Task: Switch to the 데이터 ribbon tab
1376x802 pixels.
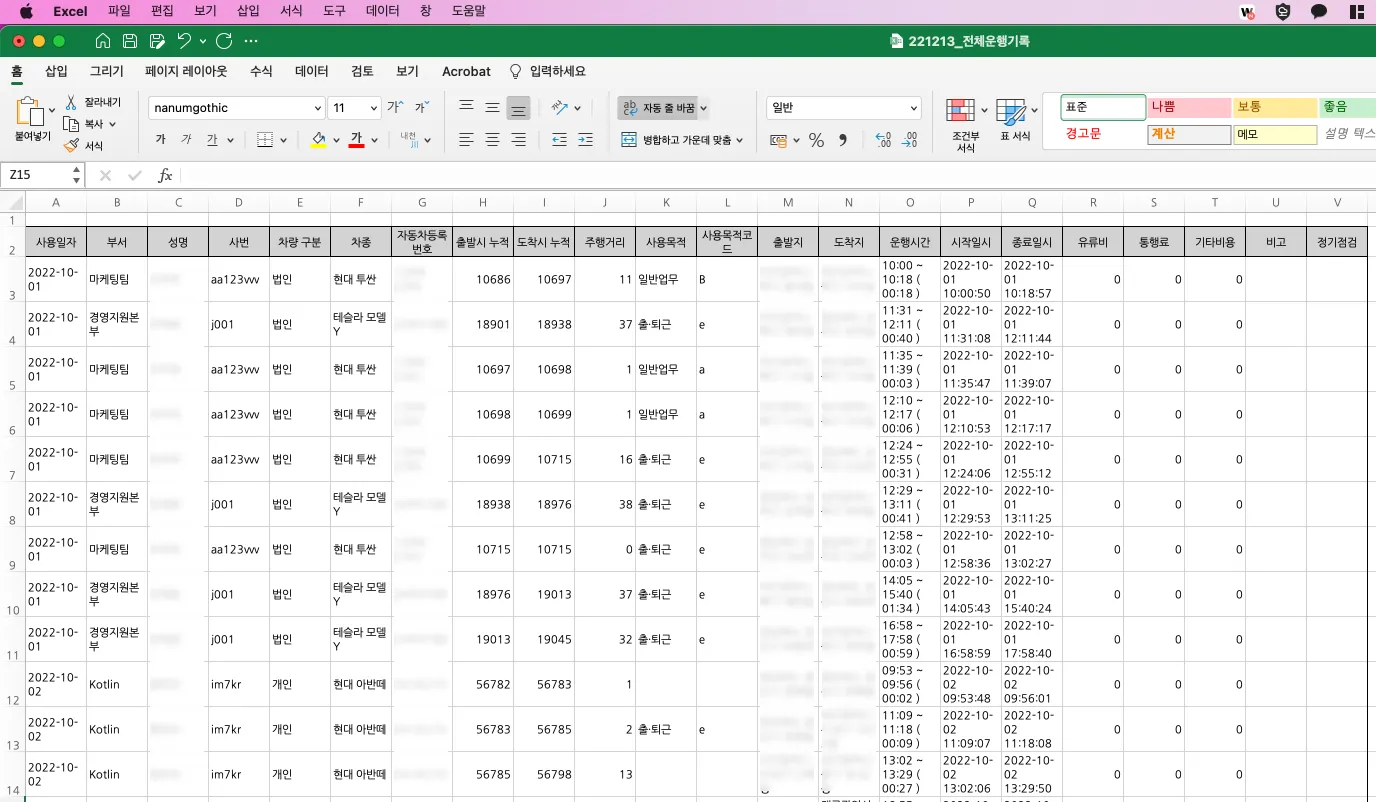Action: point(311,72)
